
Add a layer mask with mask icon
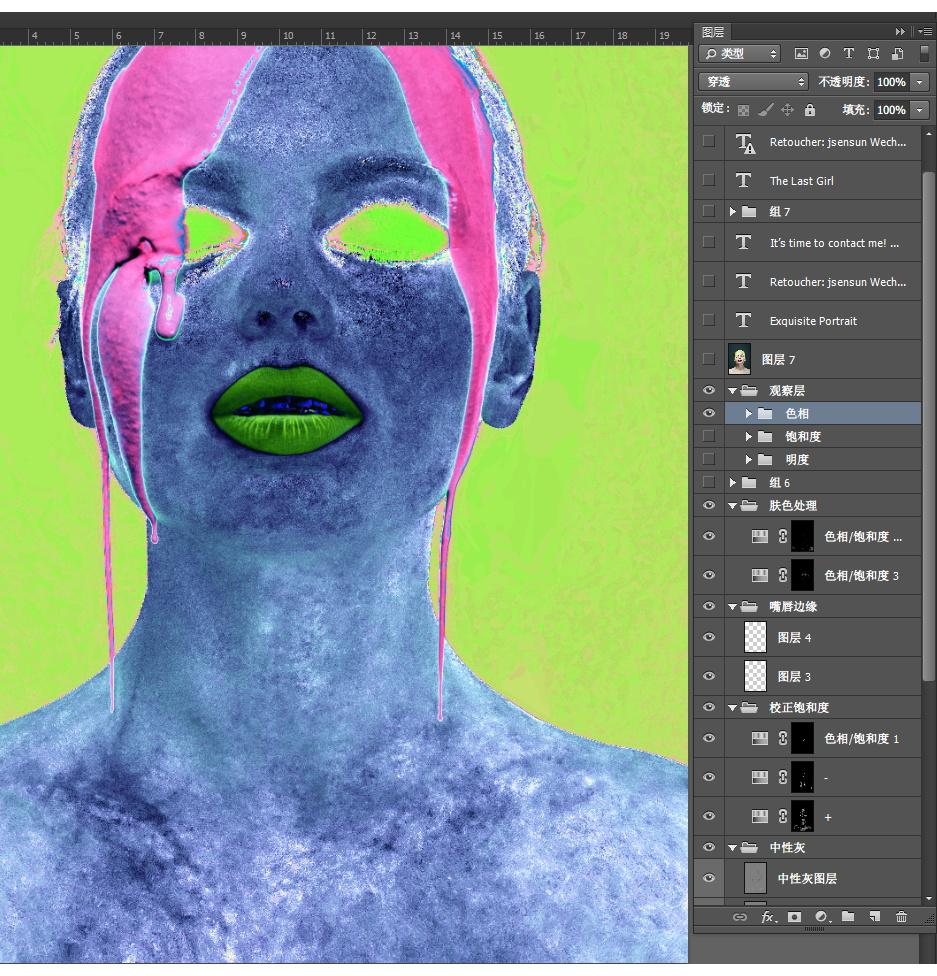794,916
